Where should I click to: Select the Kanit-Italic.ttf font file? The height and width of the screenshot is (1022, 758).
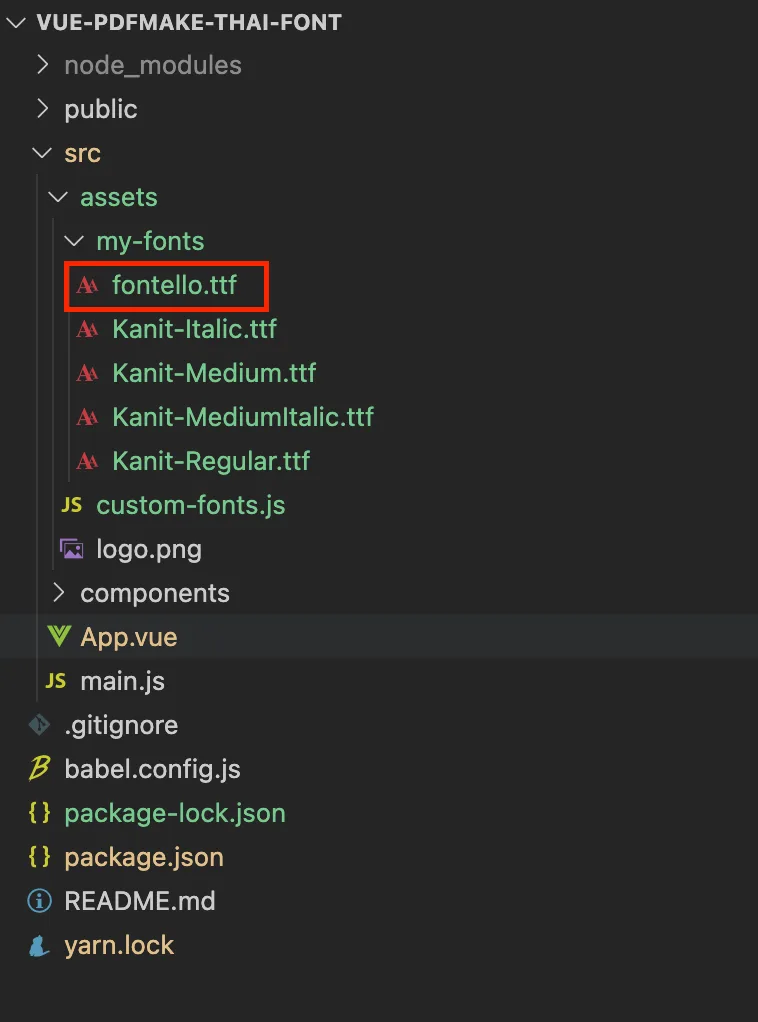tap(194, 328)
